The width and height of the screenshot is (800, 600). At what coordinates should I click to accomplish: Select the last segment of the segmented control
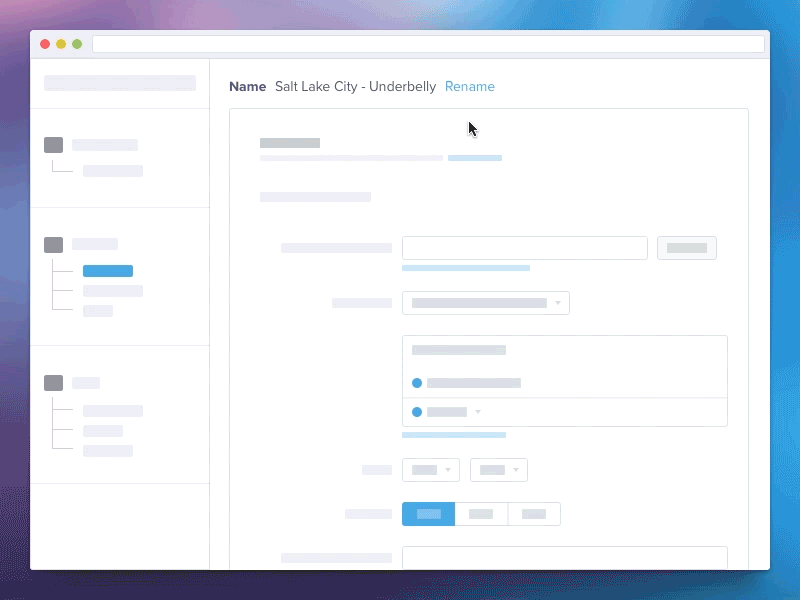(534, 514)
